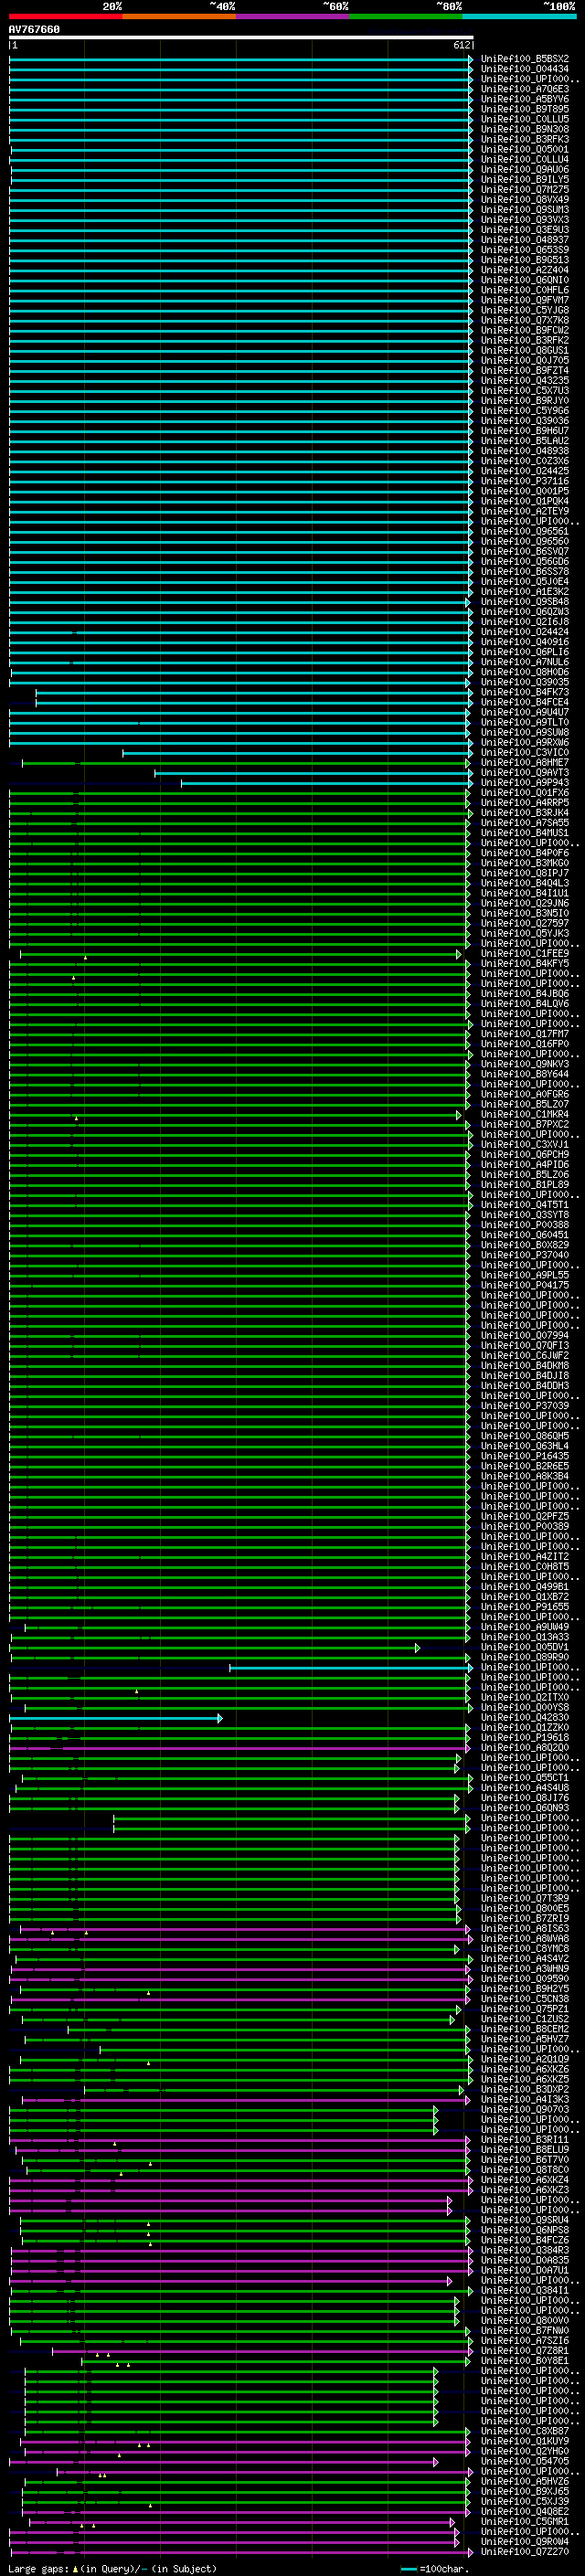Screen dimensions: 585x2576
Task: Click label UniRef100_P16435
Action: pos(525,1455)
